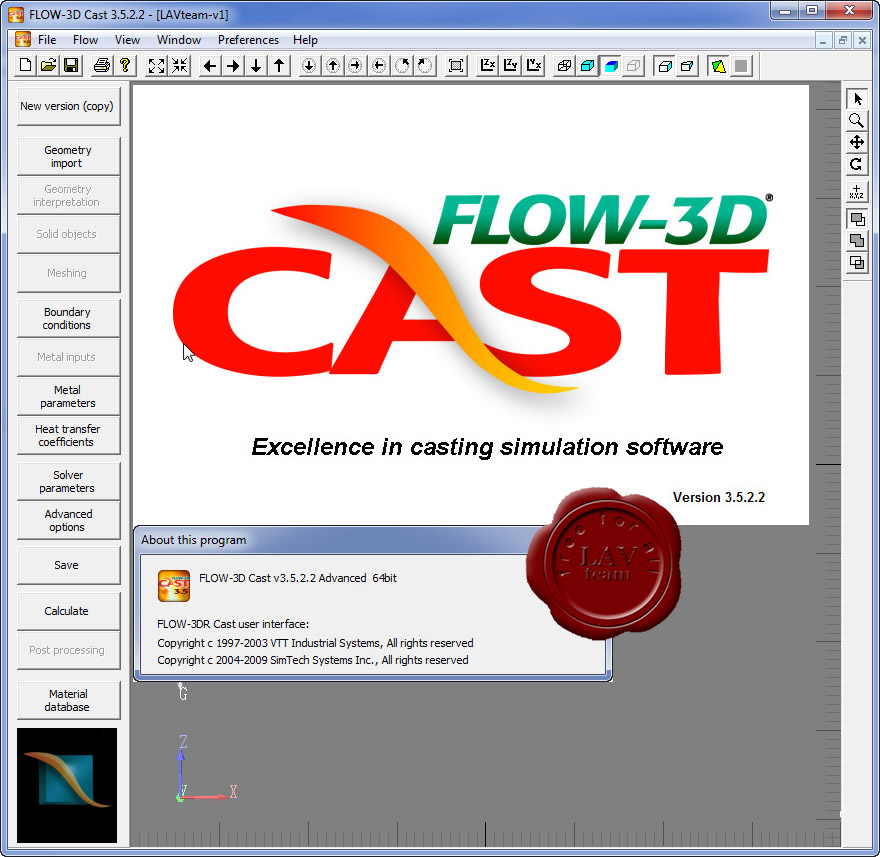Click the green and yellow shapes icon
This screenshot has height=857, width=880.
pos(718,66)
